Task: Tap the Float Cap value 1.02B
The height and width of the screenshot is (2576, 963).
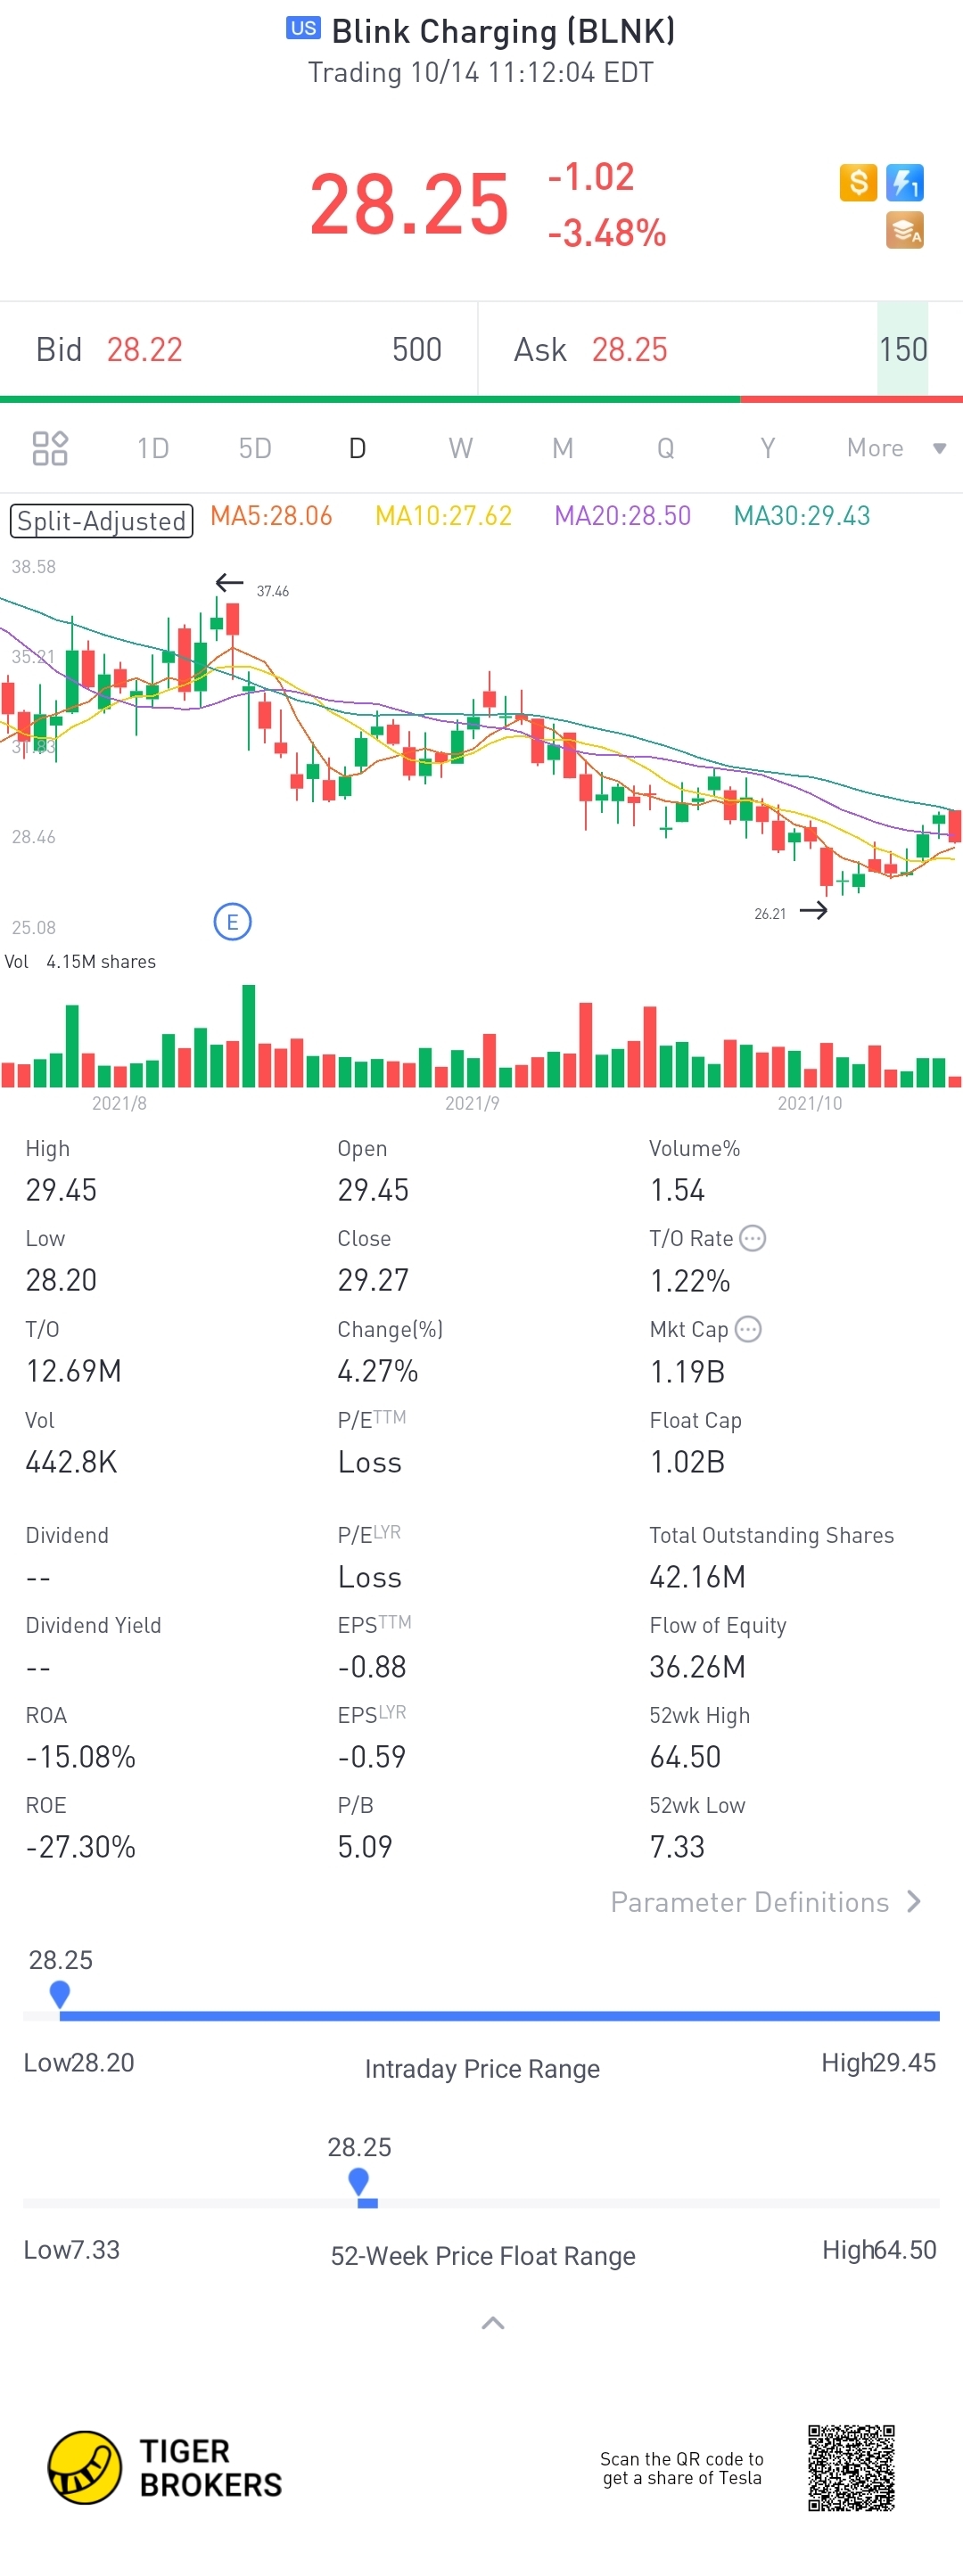Action: click(687, 1461)
